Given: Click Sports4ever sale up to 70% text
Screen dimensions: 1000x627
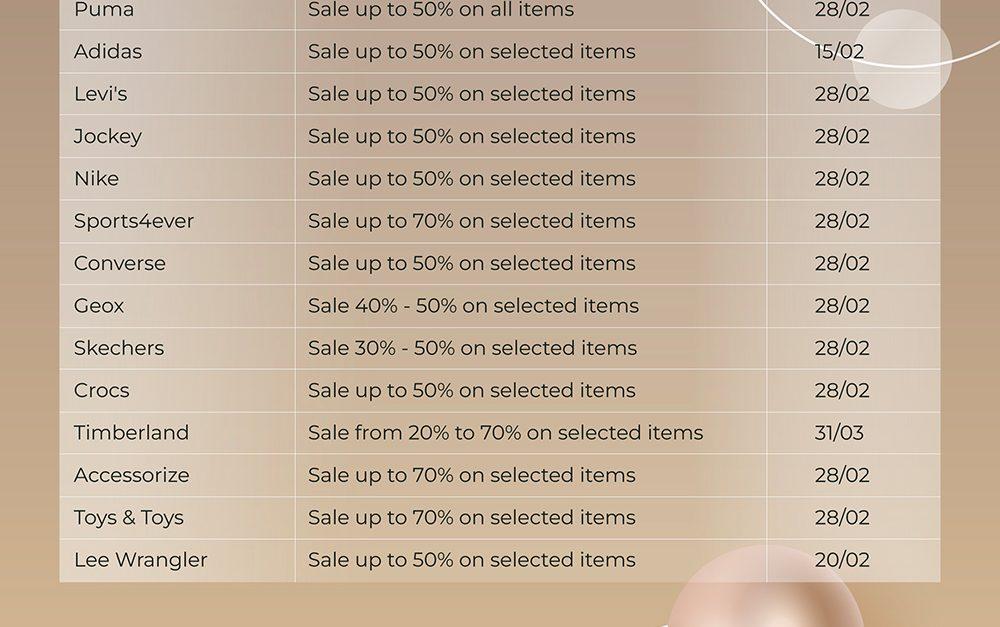Looking at the screenshot, I should click(471, 221).
